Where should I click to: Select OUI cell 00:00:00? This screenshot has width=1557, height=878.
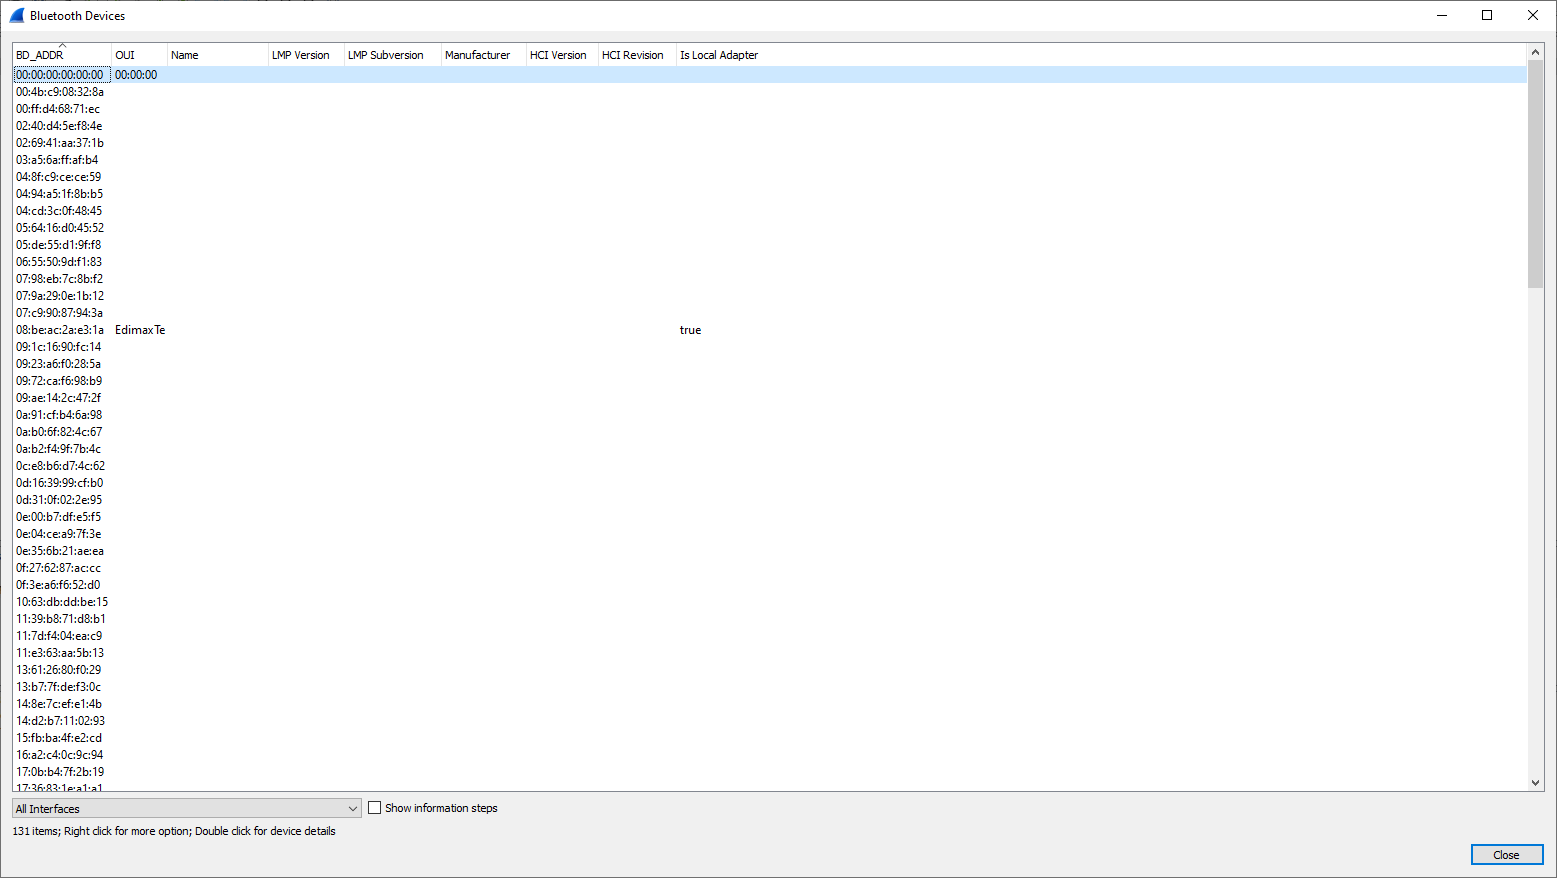(136, 75)
